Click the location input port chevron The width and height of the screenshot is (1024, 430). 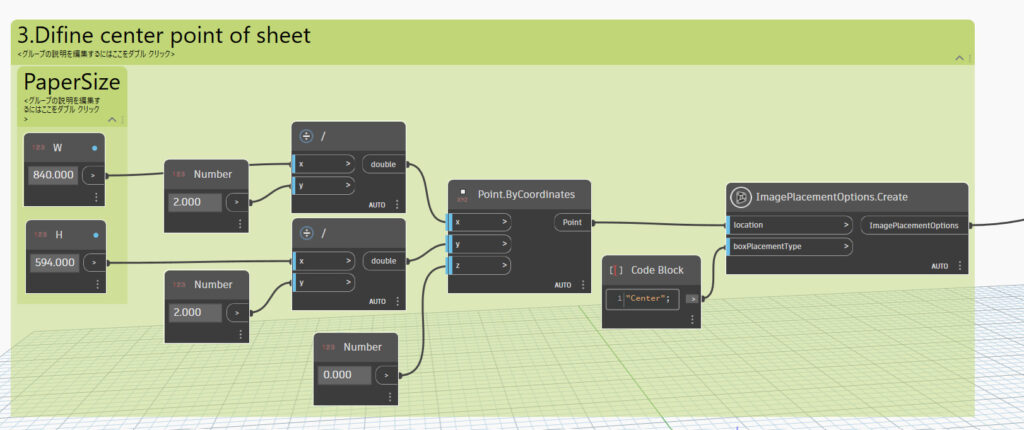[x=844, y=225]
